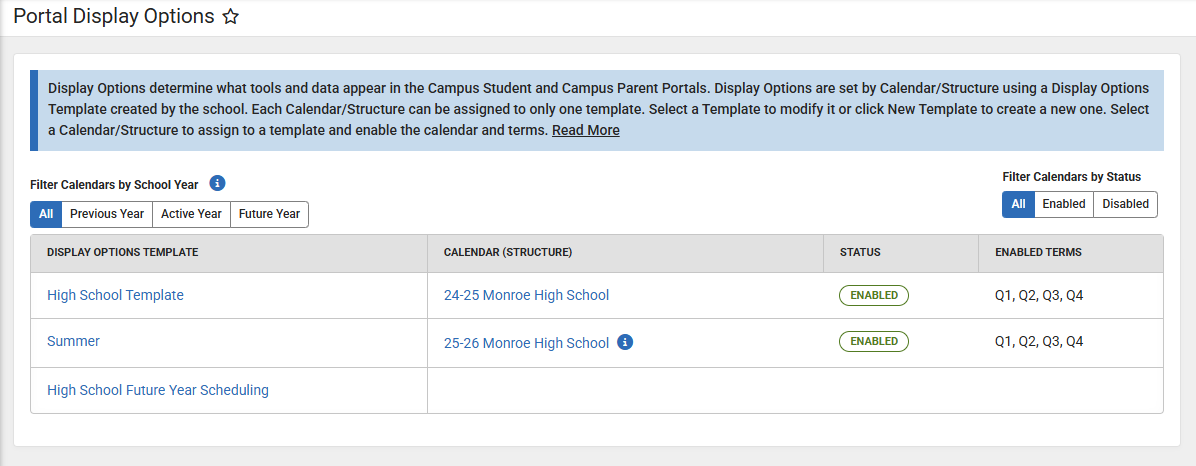Show only Disabled calendars

tap(1125, 204)
